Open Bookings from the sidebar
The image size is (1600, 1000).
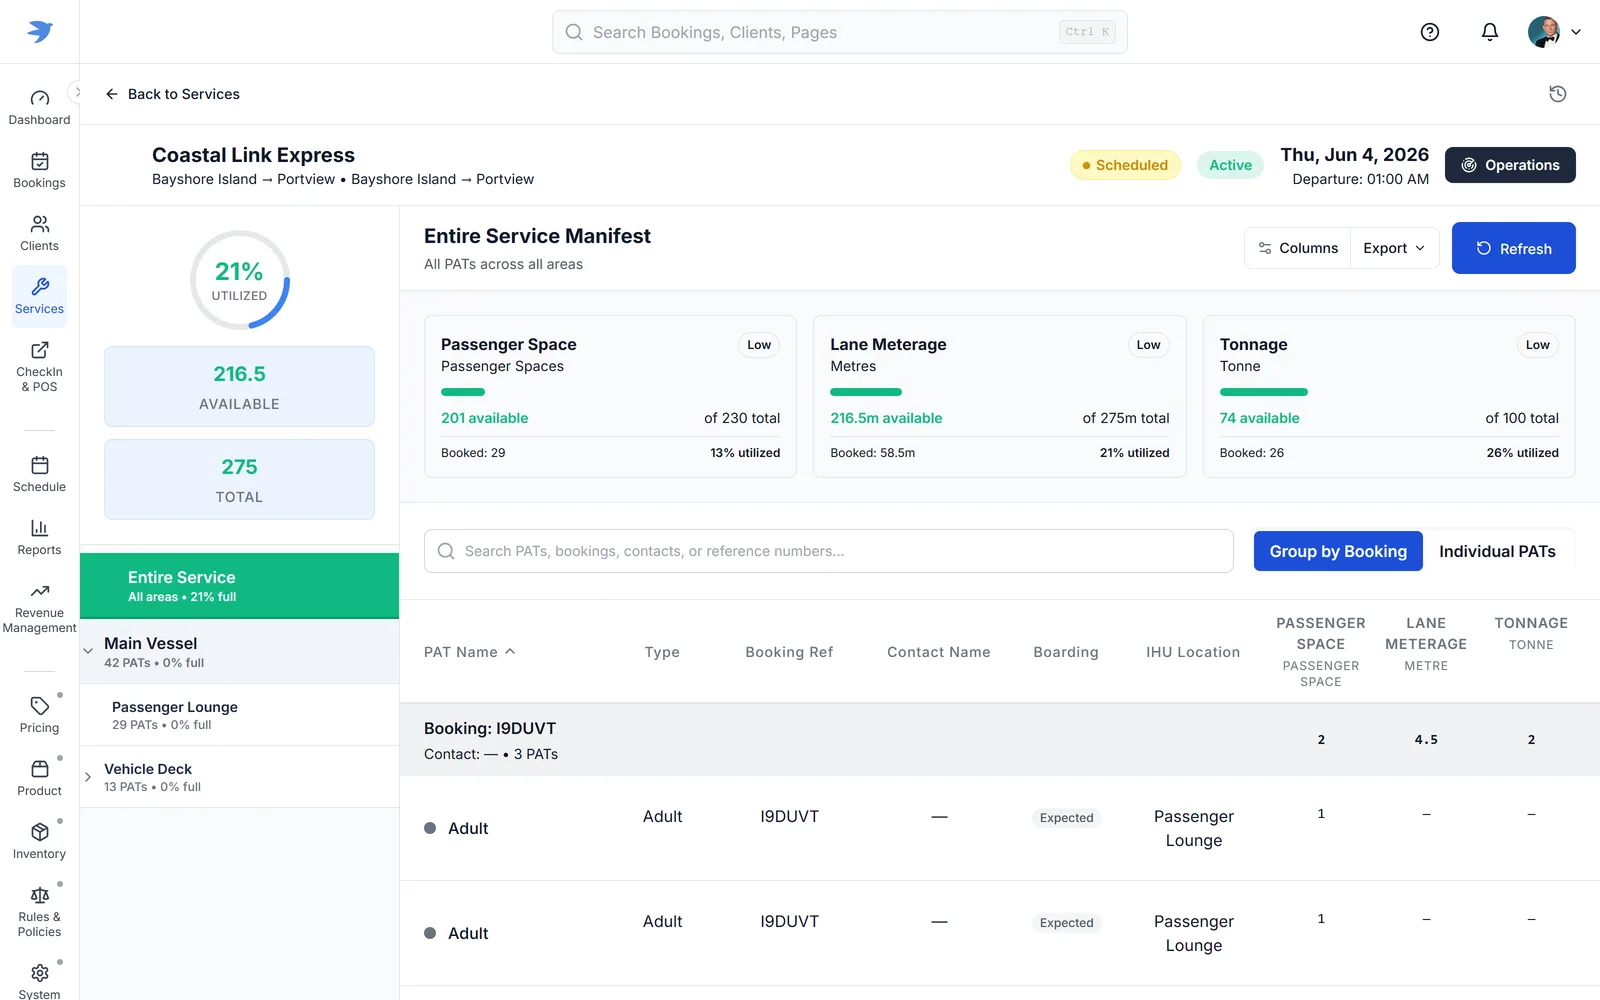click(39, 171)
